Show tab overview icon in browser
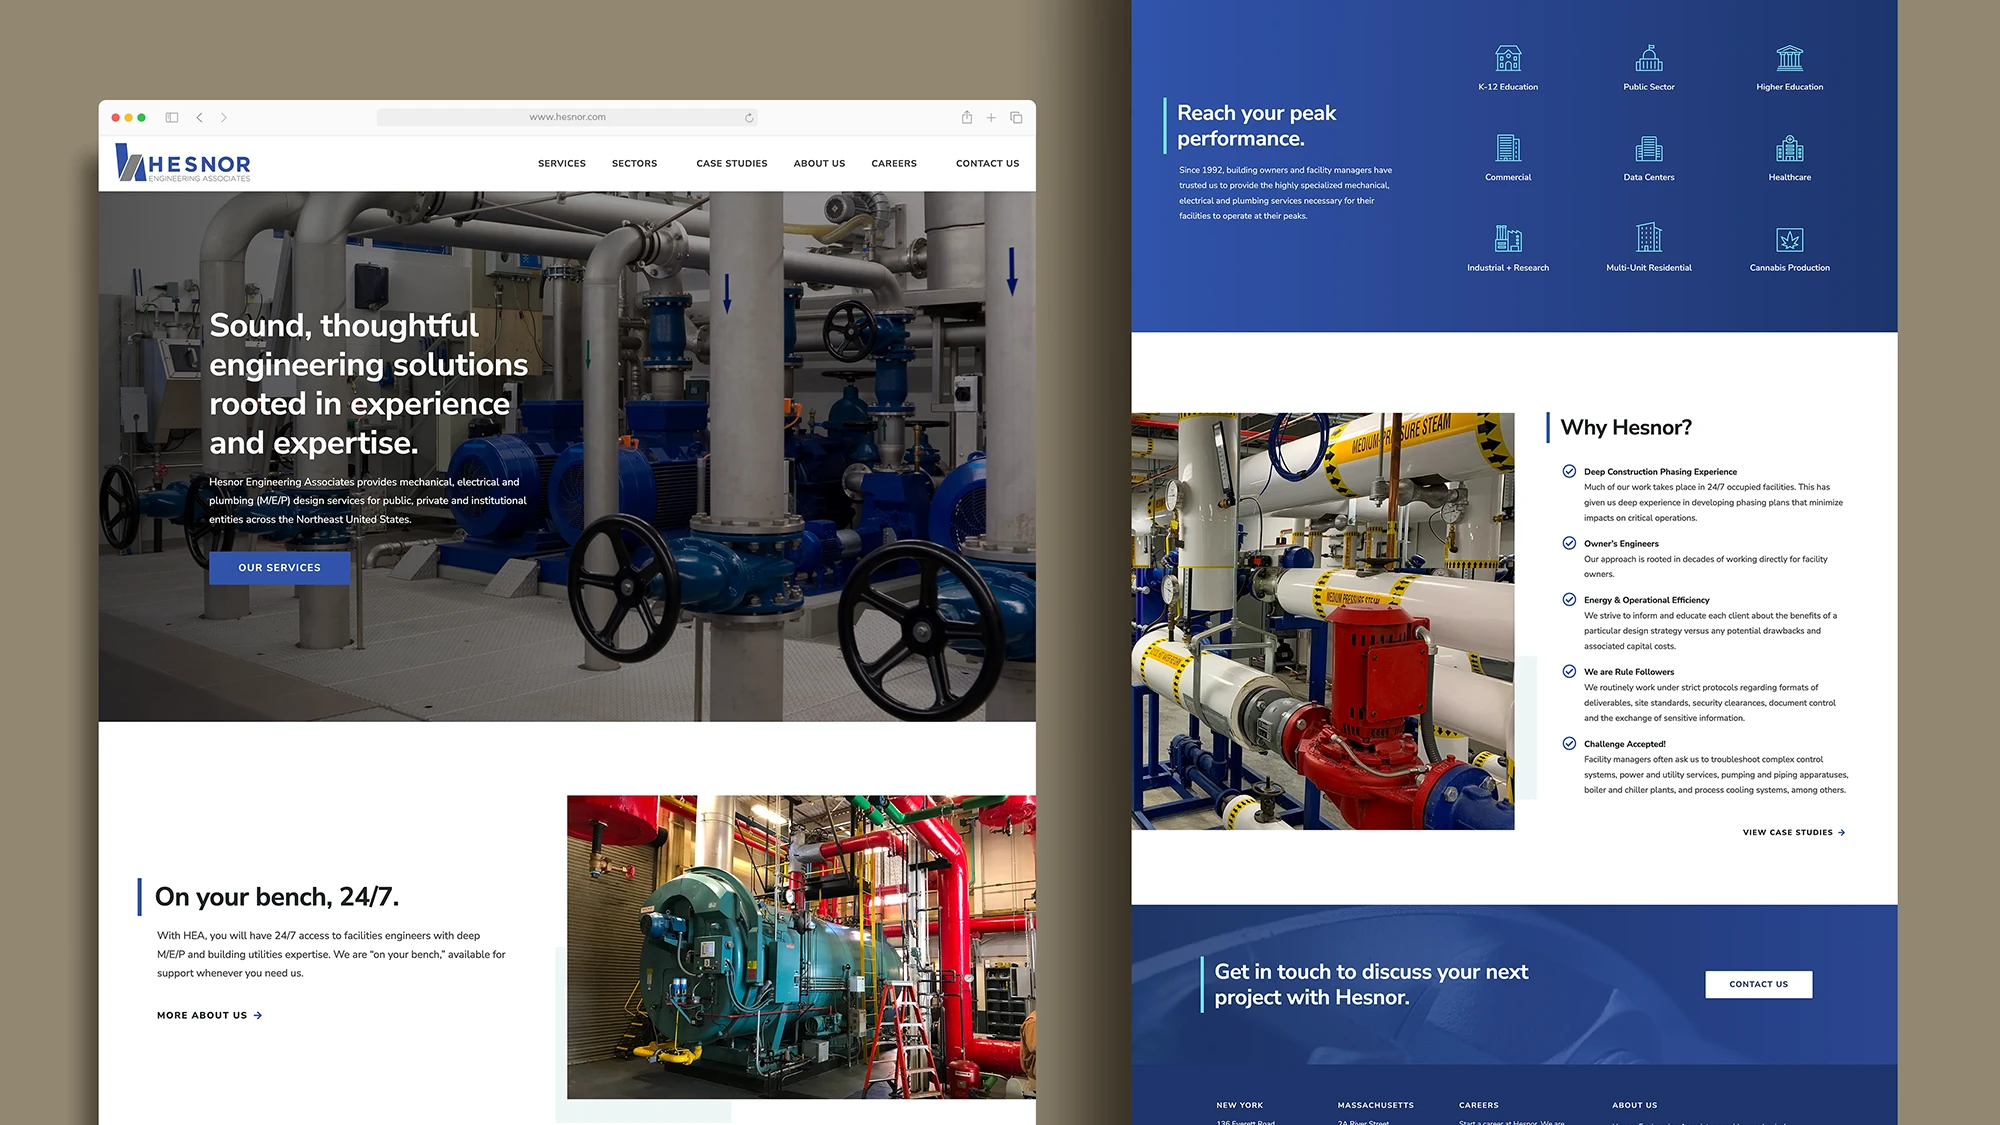This screenshot has height=1125, width=2000. [x=1016, y=117]
